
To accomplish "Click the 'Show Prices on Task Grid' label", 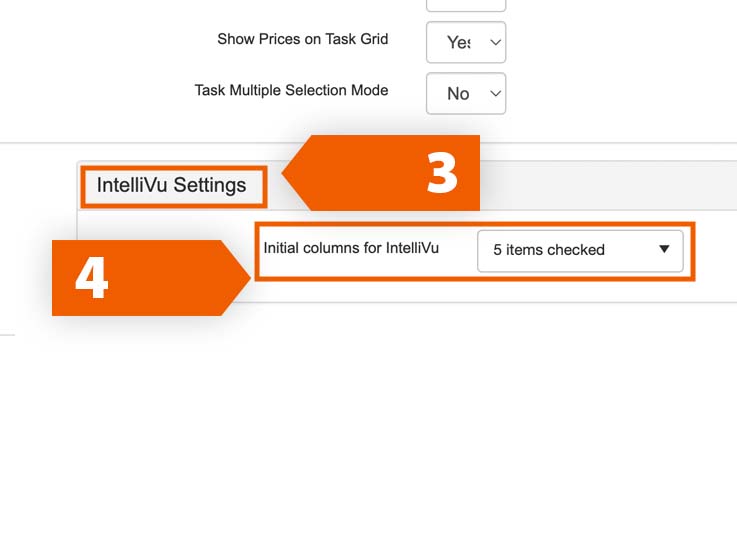I will (x=302, y=40).
